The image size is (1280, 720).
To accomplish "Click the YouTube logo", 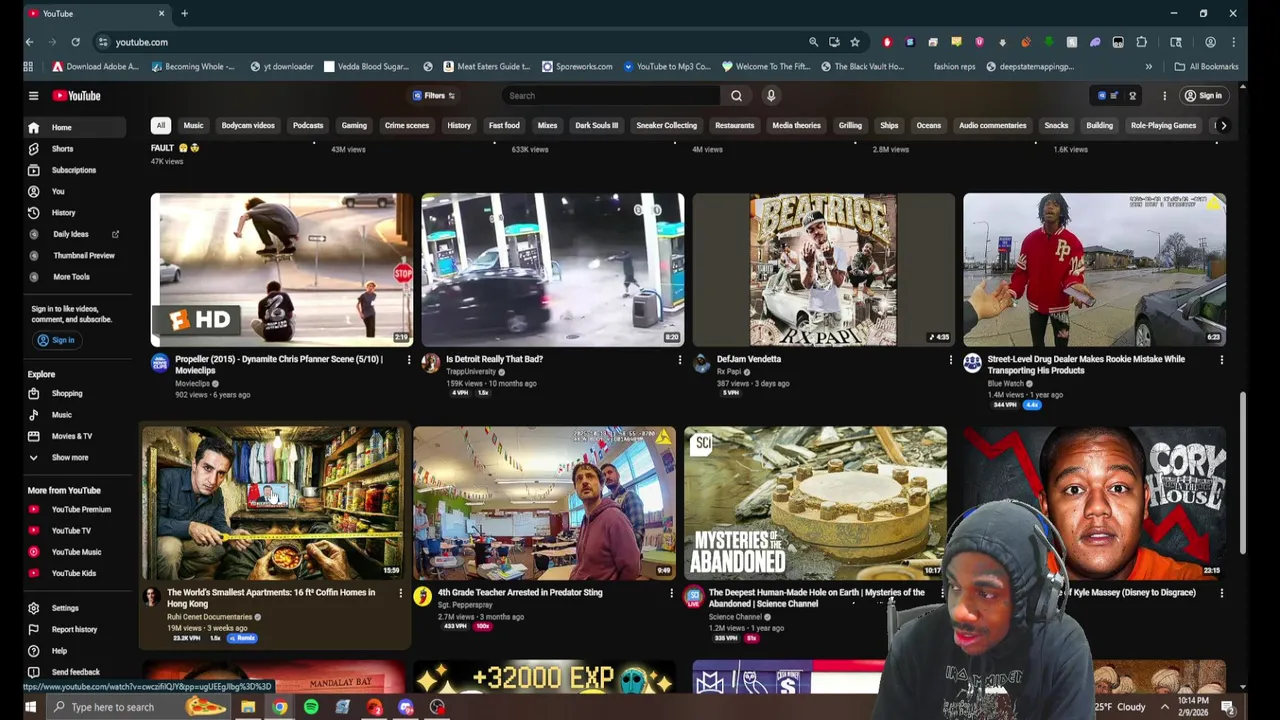I will point(77,96).
